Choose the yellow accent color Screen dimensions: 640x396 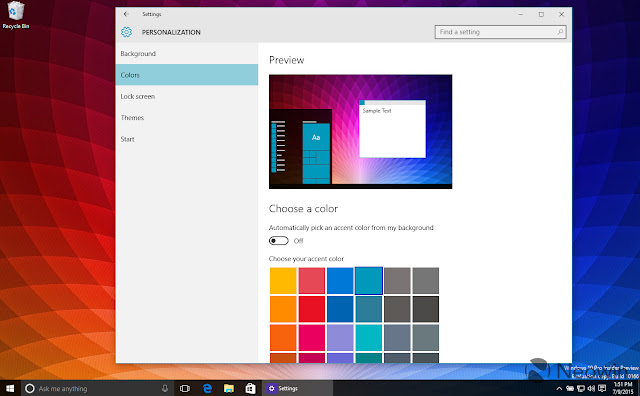pos(283,281)
